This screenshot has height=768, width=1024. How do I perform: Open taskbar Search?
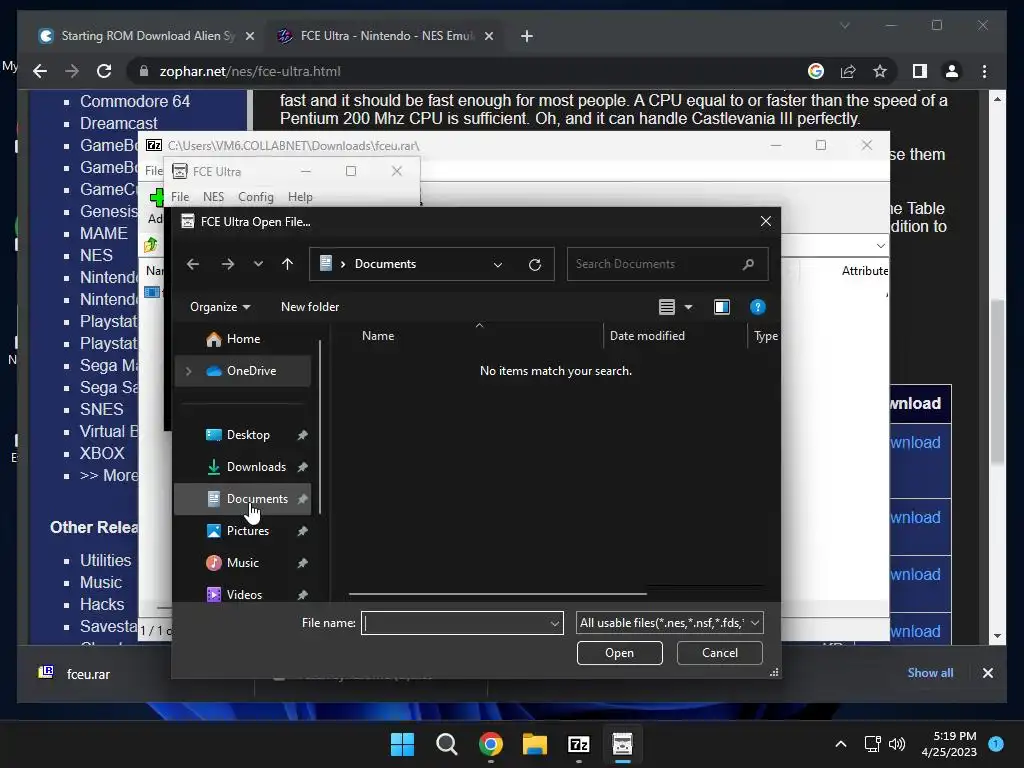coord(447,744)
